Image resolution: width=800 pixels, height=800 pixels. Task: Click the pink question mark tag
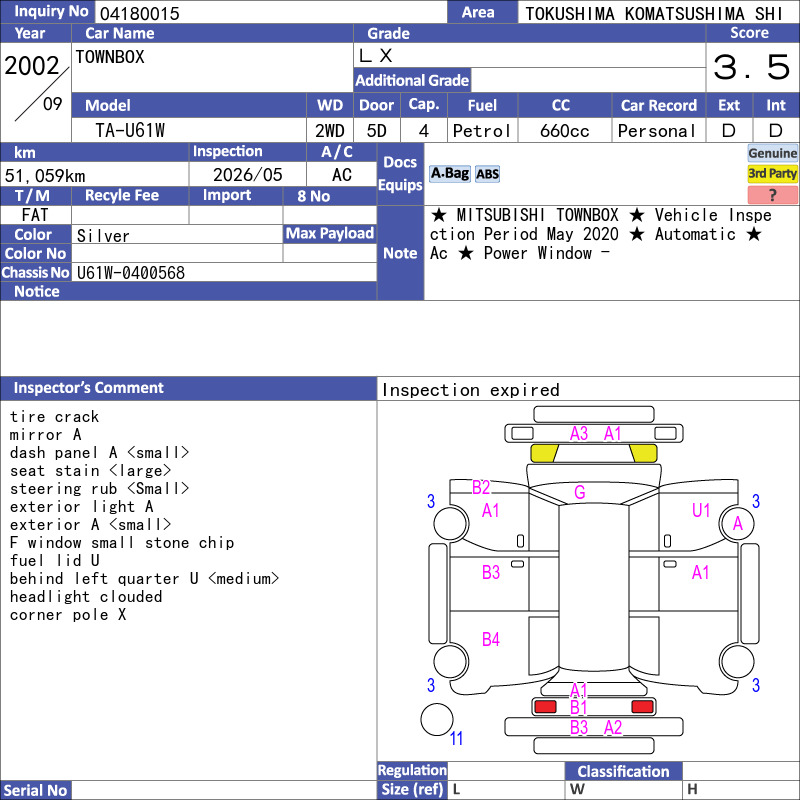(x=772, y=194)
